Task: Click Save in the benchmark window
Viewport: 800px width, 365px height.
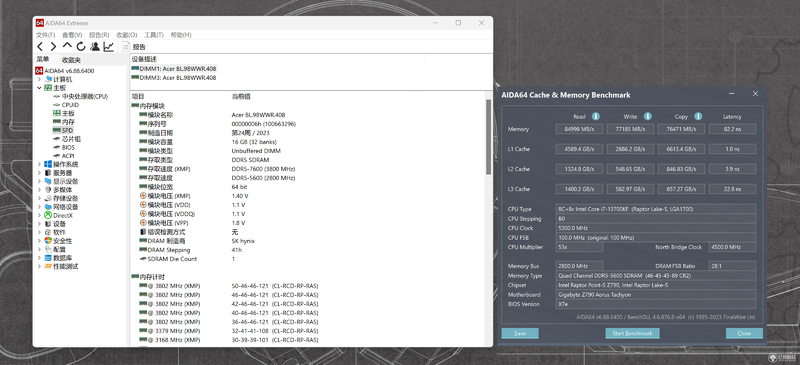Action: (520, 333)
